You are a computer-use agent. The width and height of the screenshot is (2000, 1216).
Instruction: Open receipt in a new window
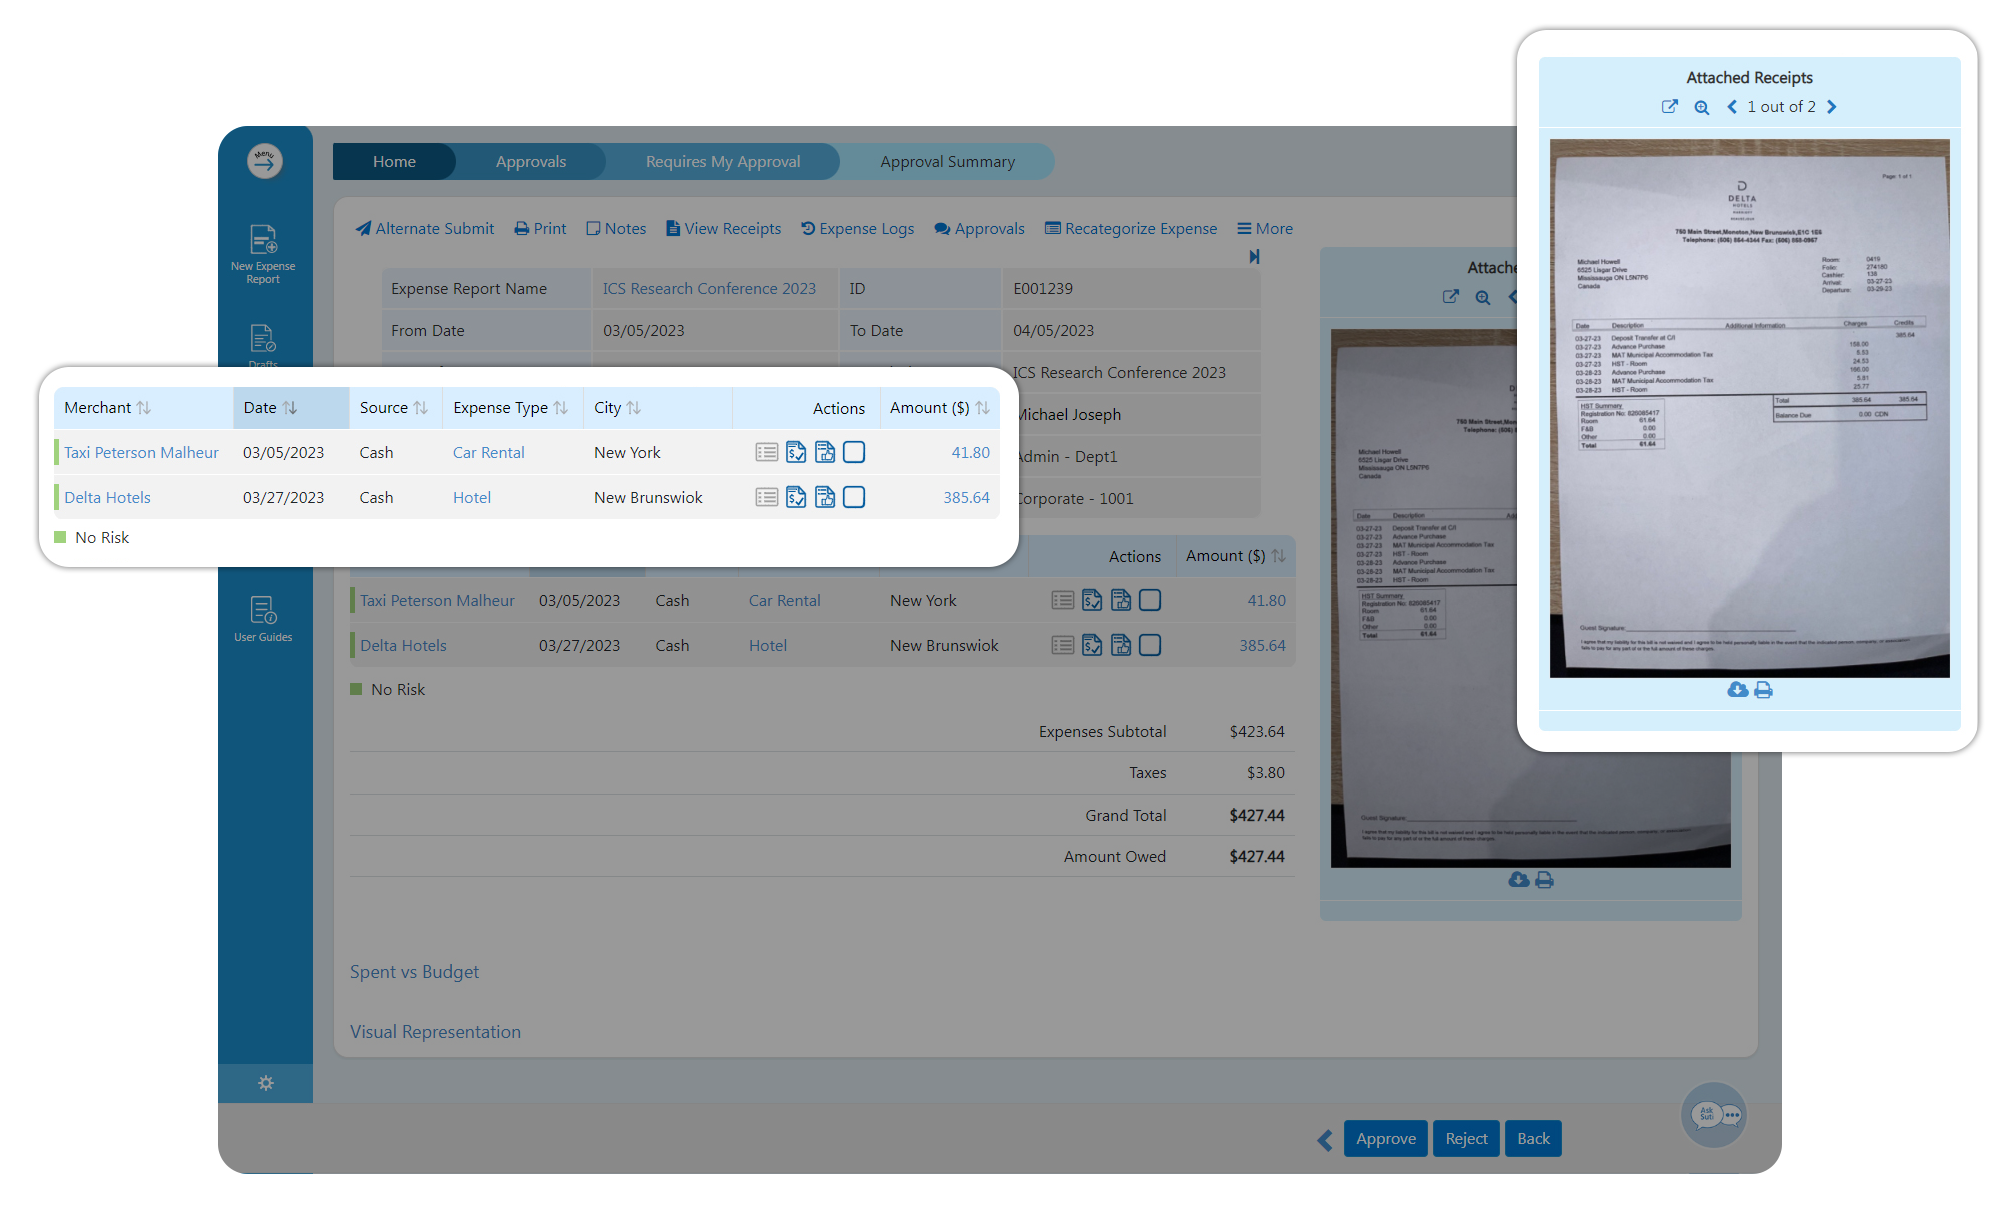[1670, 107]
